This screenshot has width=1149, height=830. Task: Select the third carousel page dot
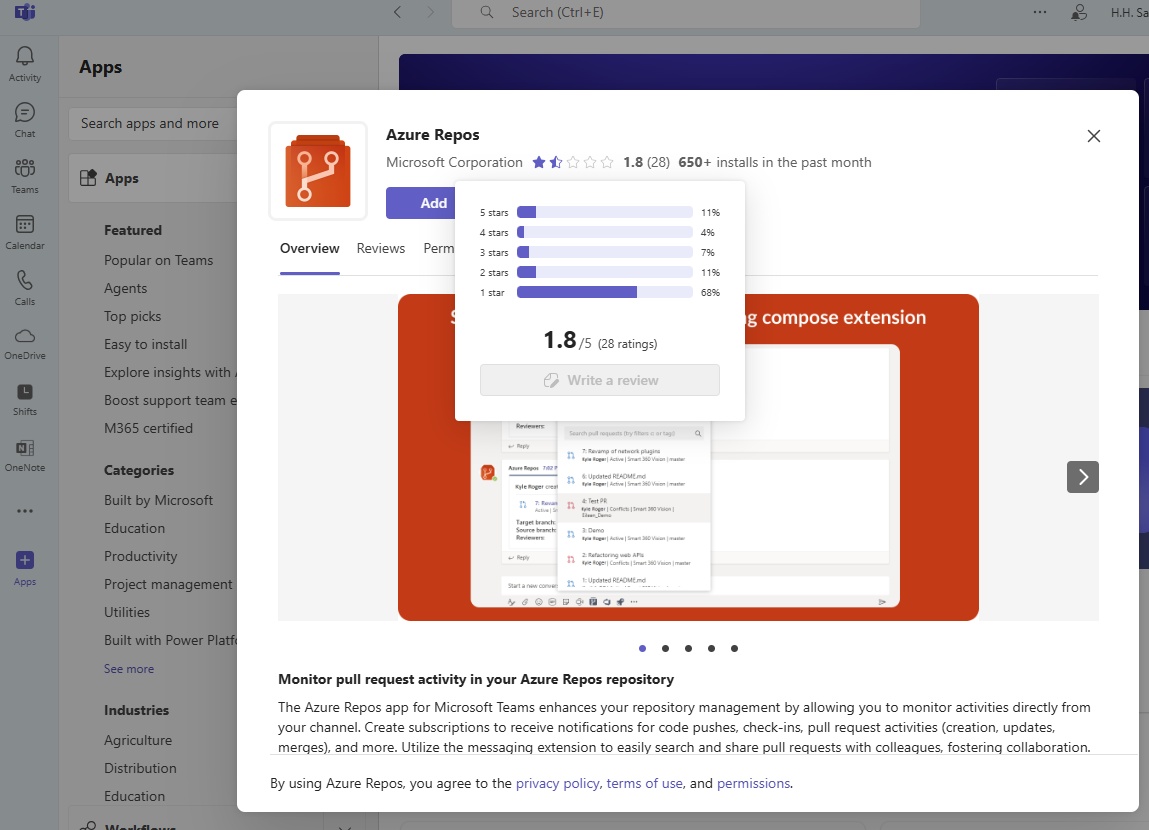[688, 648]
